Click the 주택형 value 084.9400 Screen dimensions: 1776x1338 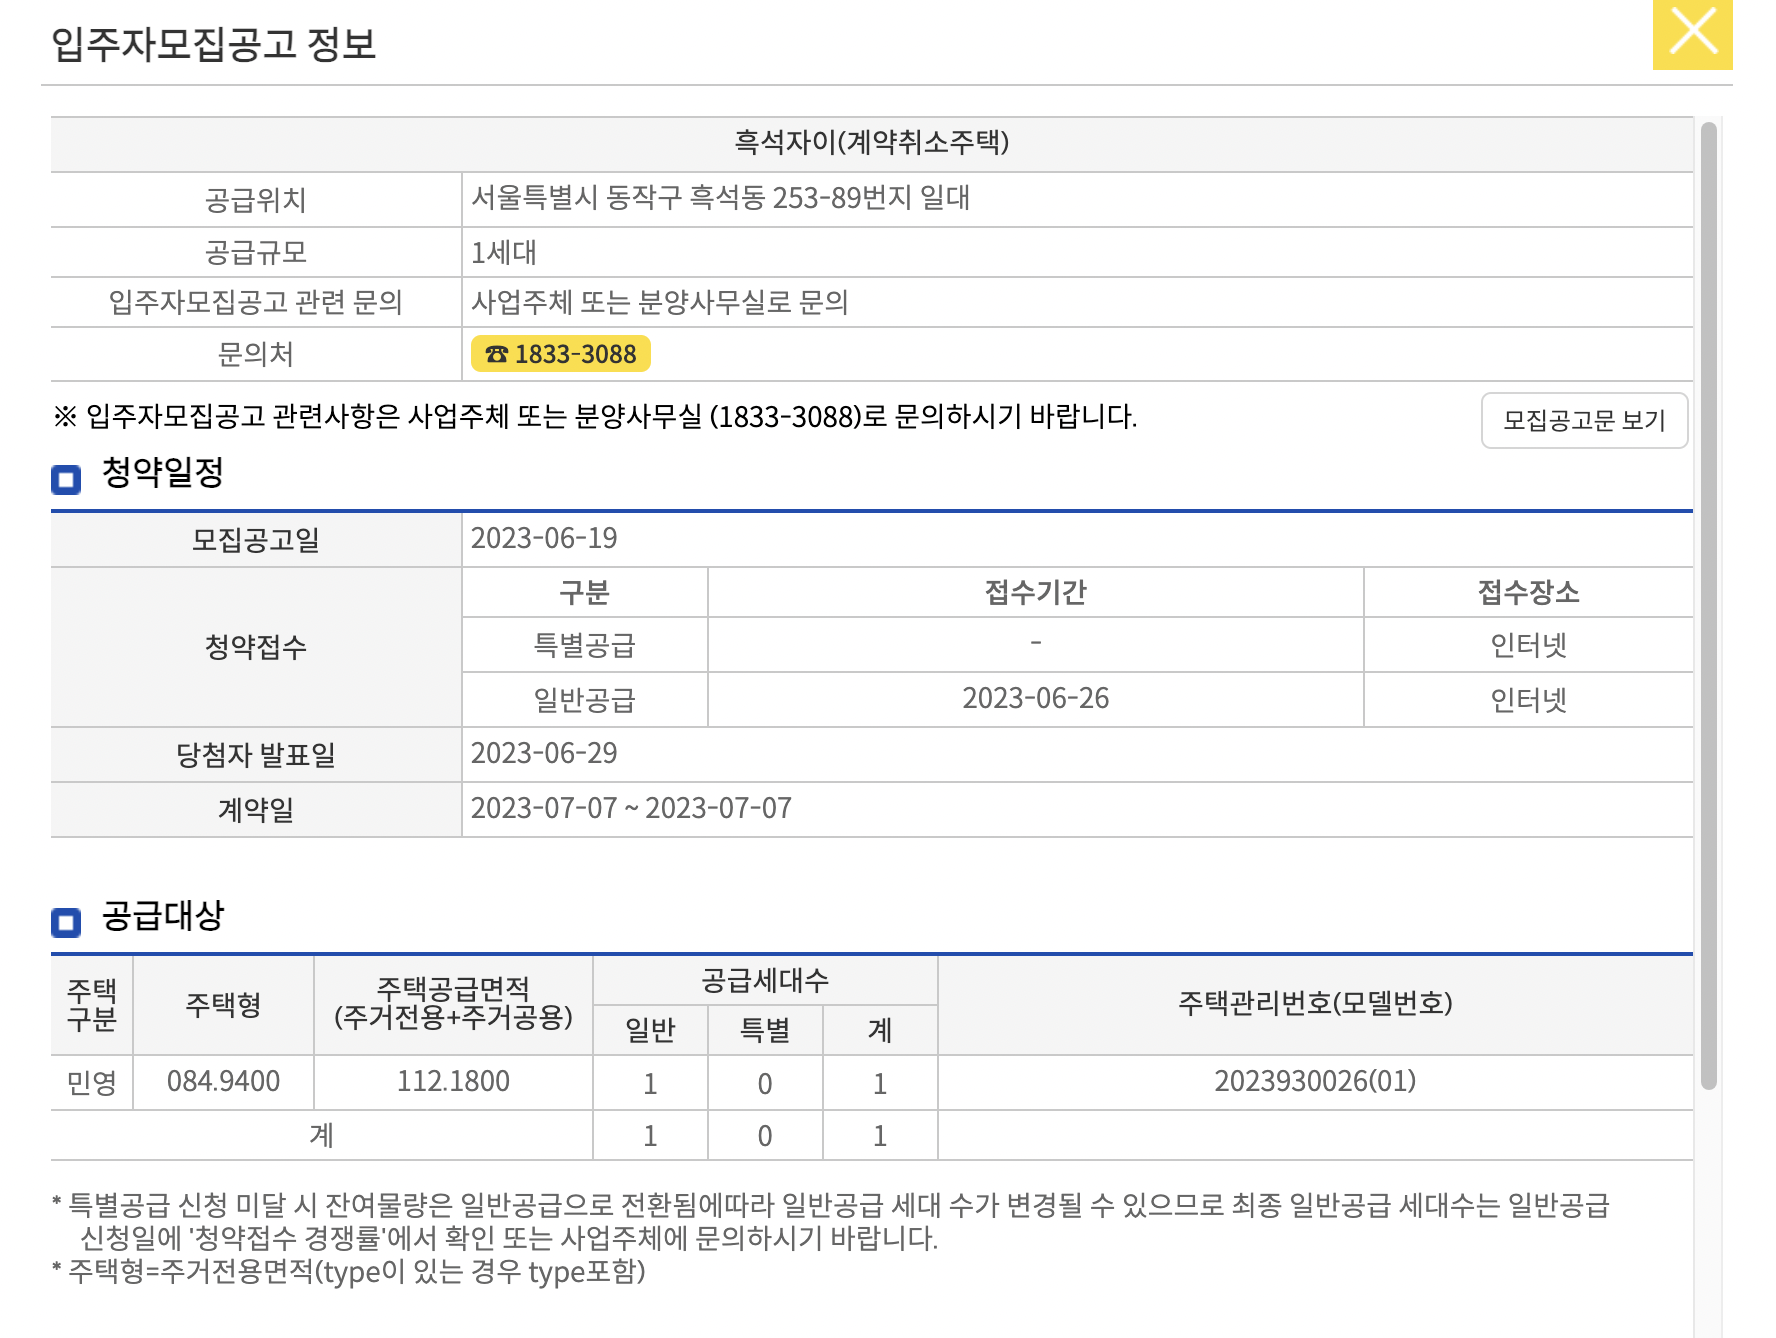tap(222, 1081)
